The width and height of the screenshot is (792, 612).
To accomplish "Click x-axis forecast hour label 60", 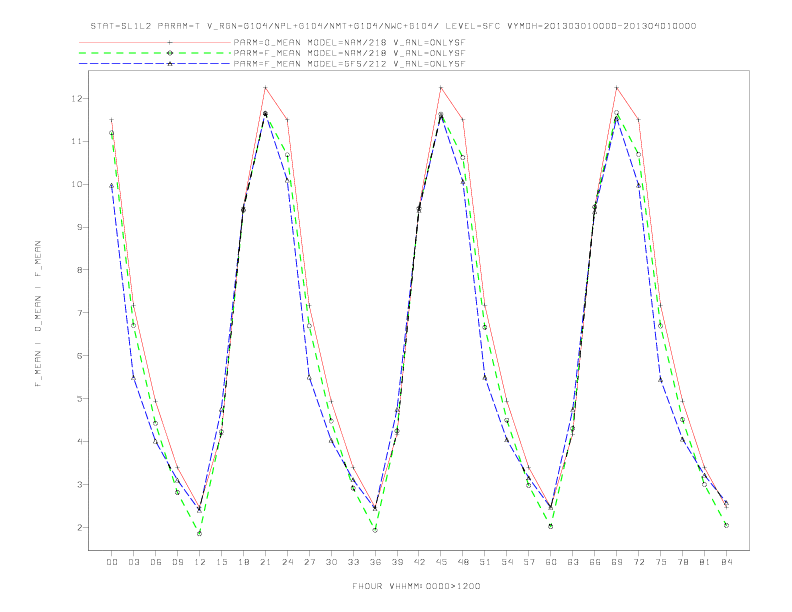I will click(x=551, y=562).
